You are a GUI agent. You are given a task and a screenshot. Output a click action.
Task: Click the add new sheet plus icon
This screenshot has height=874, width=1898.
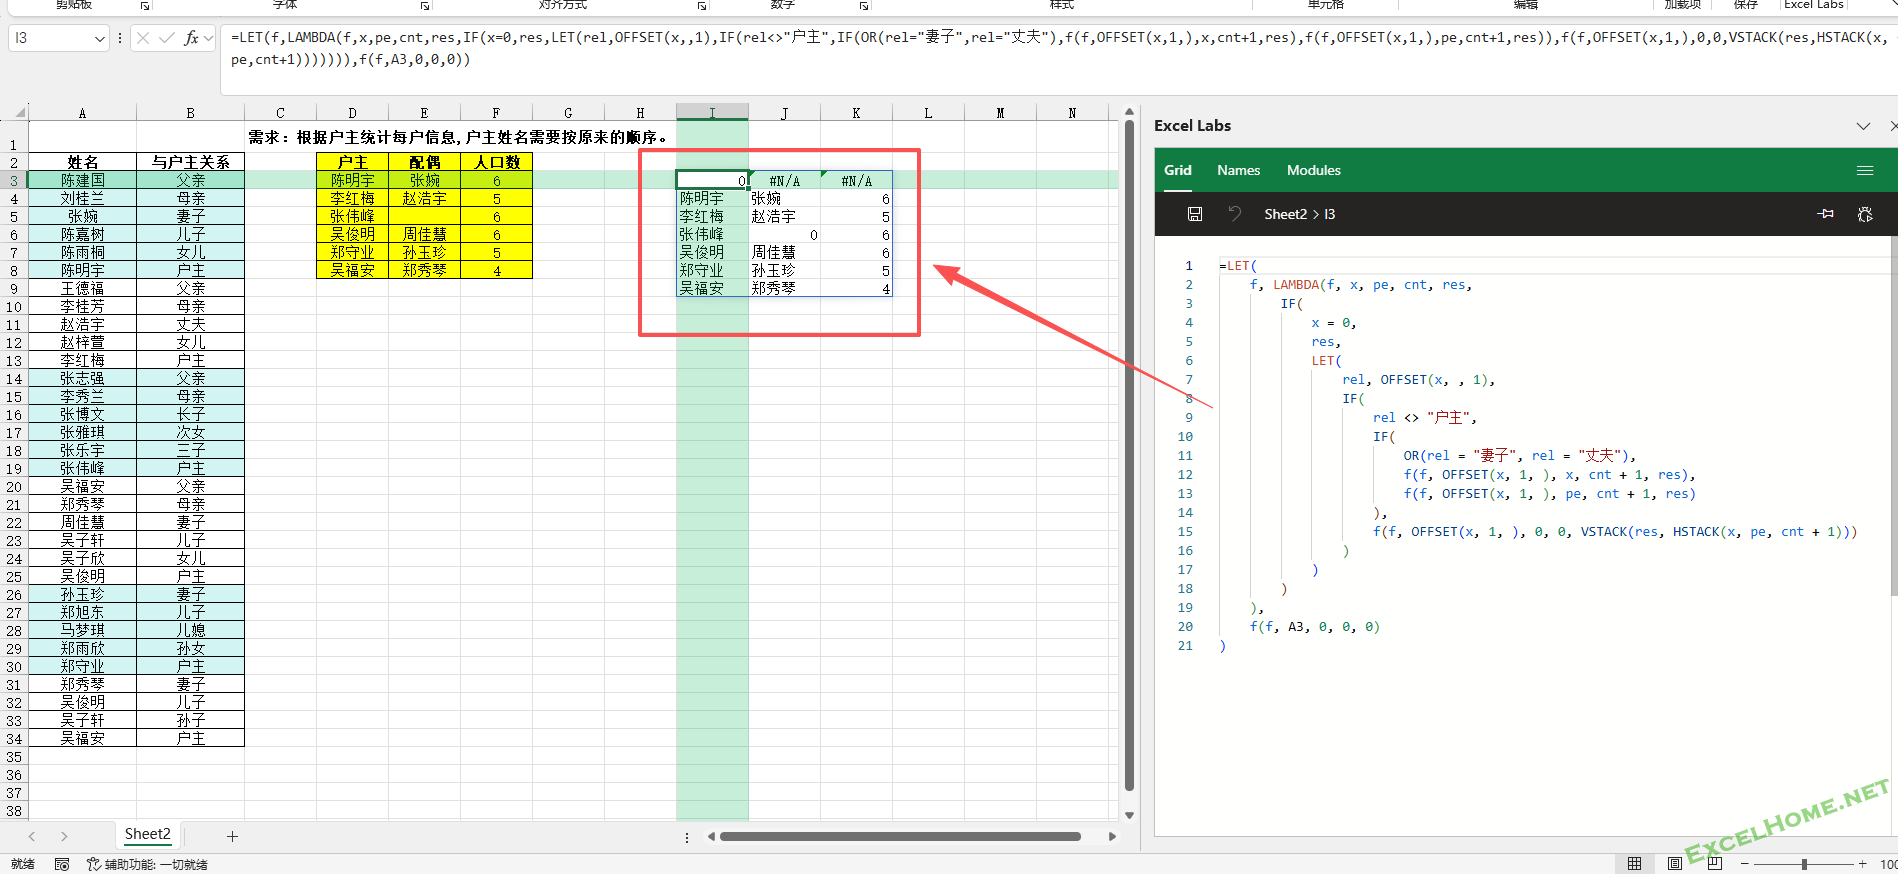pos(232,836)
